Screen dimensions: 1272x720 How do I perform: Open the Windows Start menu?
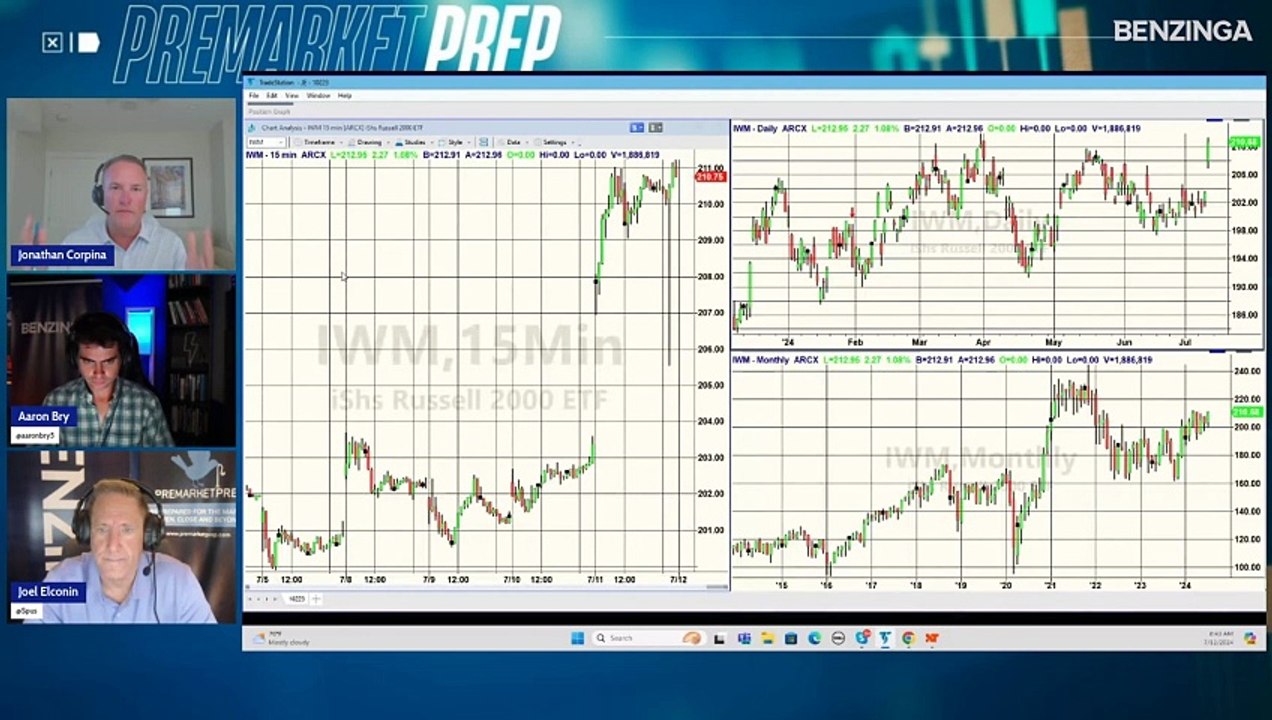click(x=577, y=638)
